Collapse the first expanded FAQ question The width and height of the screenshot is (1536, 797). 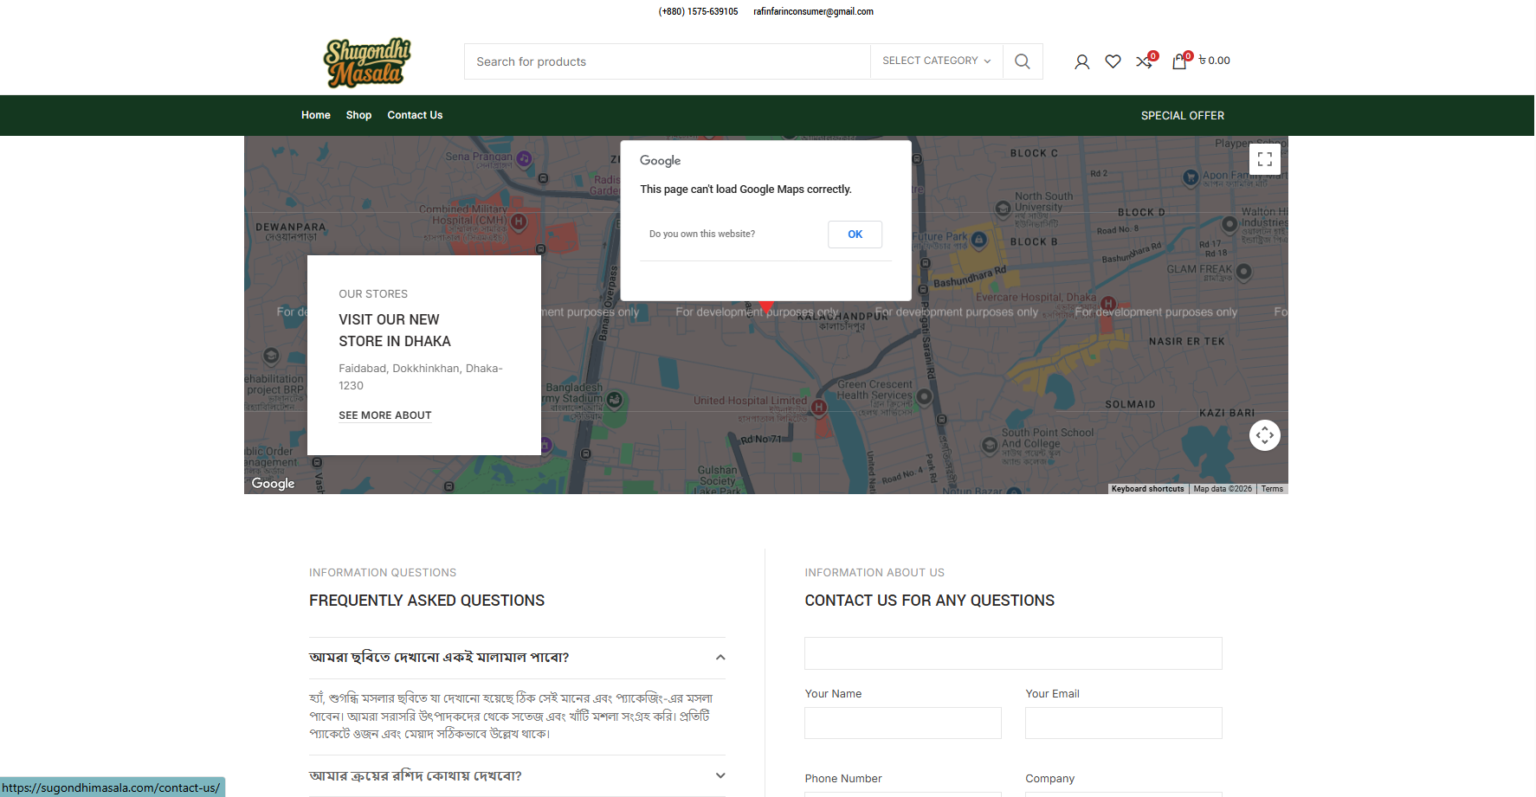click(720, 658)
